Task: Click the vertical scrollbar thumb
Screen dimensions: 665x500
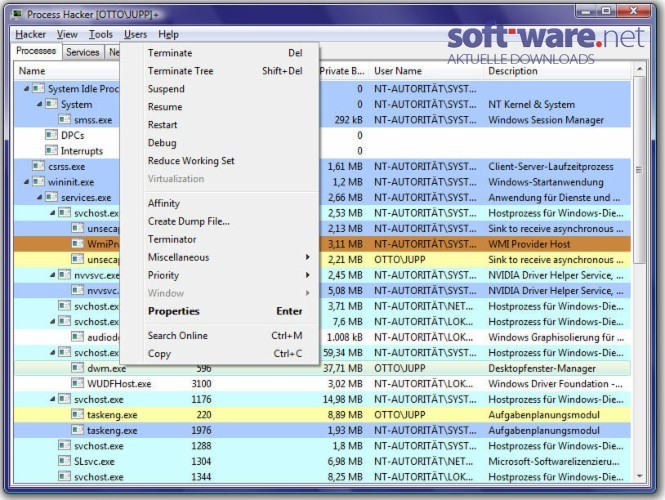Action: pyautogui.click(x=639, y=170)
